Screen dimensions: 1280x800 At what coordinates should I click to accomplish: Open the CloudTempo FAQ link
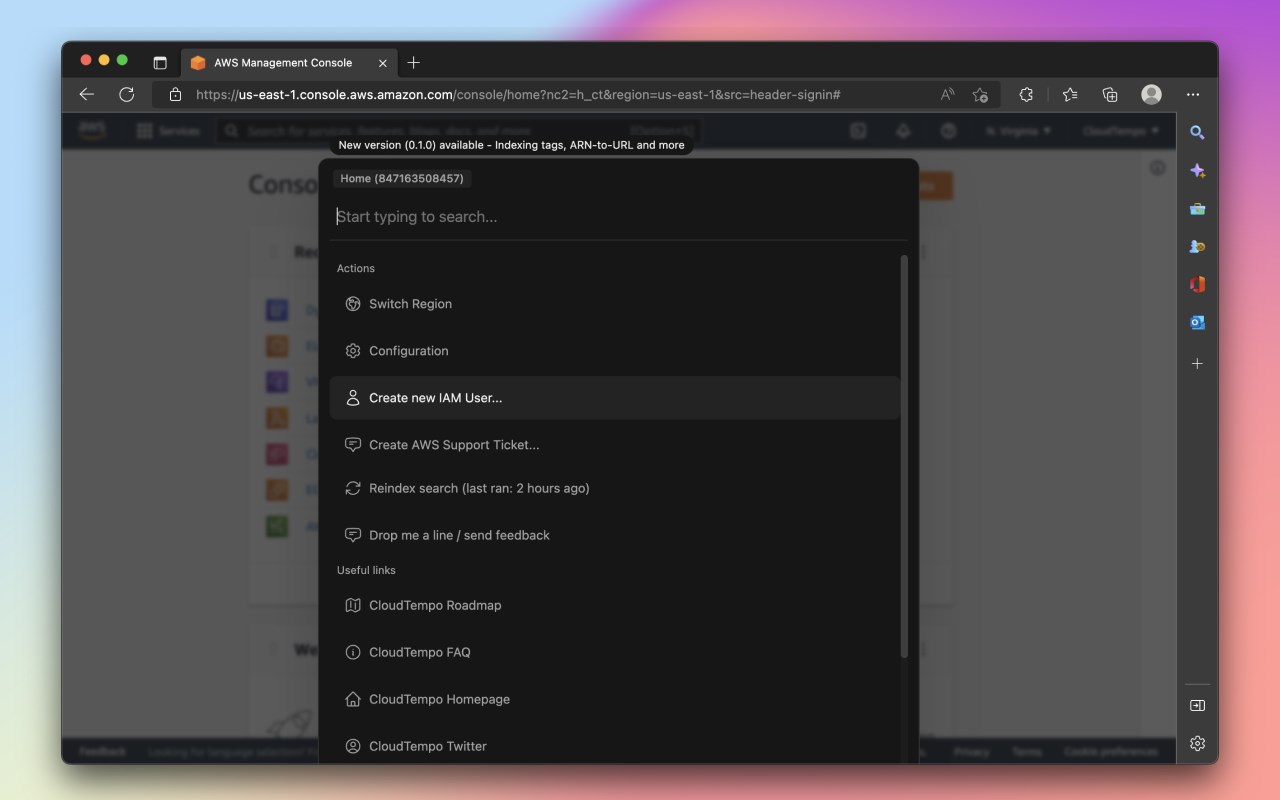(615, 652)
